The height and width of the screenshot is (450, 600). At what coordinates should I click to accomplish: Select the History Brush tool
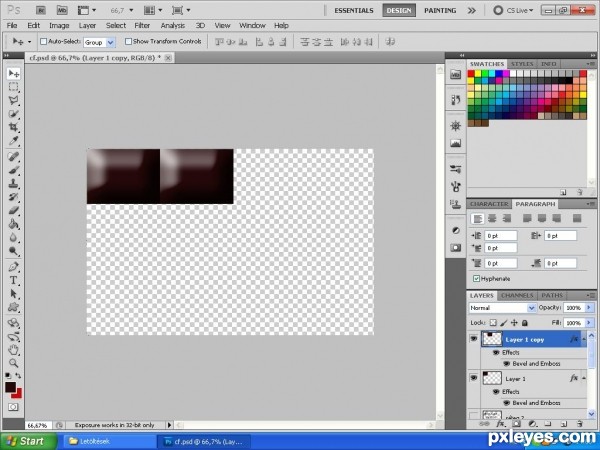13,197
